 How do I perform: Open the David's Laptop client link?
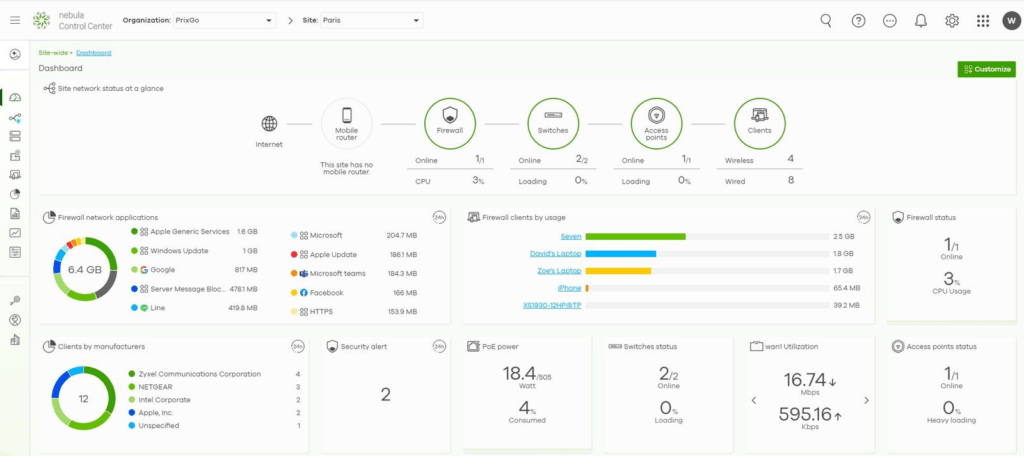pyautogui.click(x=555, y=253)
